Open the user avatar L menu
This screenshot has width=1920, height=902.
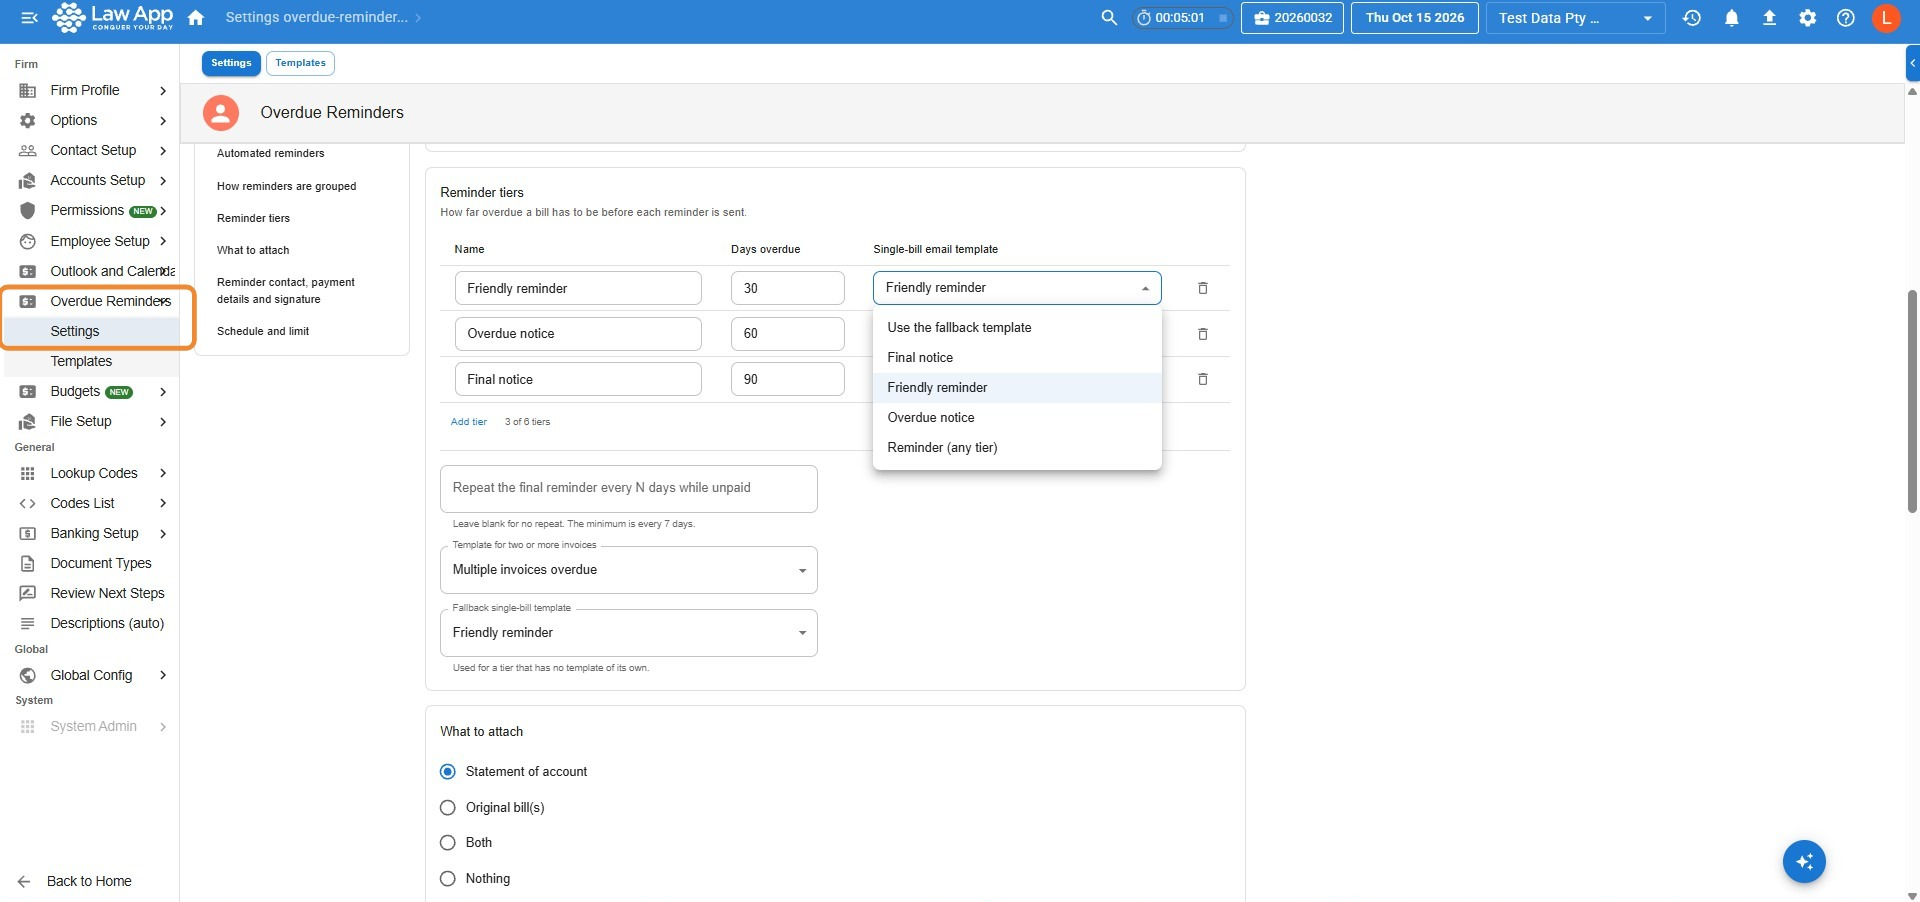point(1886,18)
